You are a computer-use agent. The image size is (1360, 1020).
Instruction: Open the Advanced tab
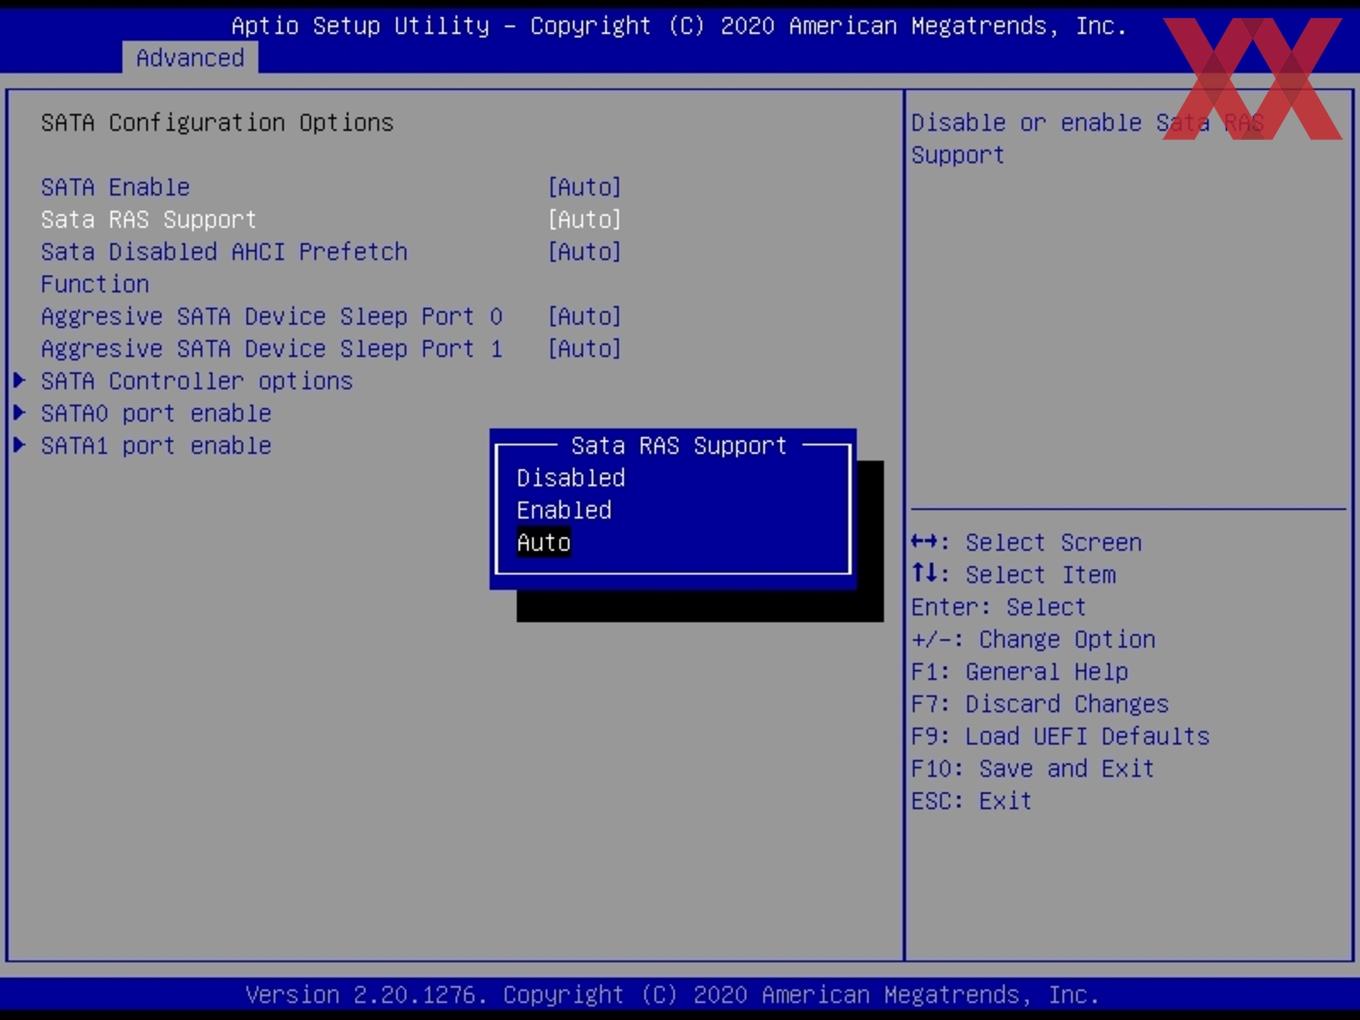coord(190,58)
